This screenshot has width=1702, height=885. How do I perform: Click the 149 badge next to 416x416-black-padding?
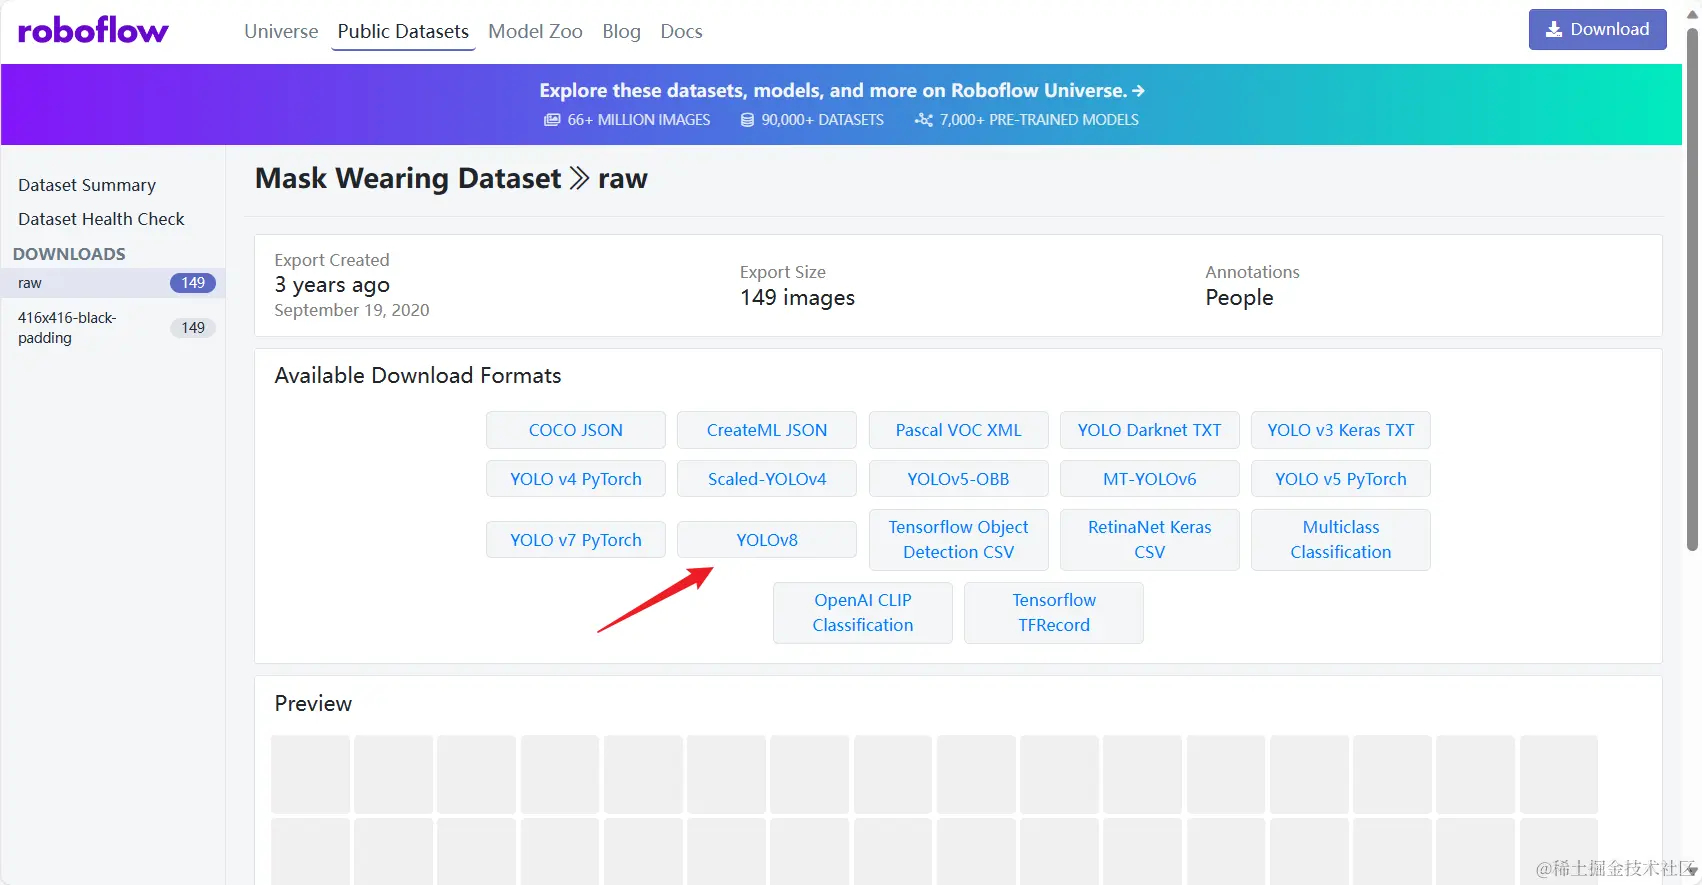point(193,328)
